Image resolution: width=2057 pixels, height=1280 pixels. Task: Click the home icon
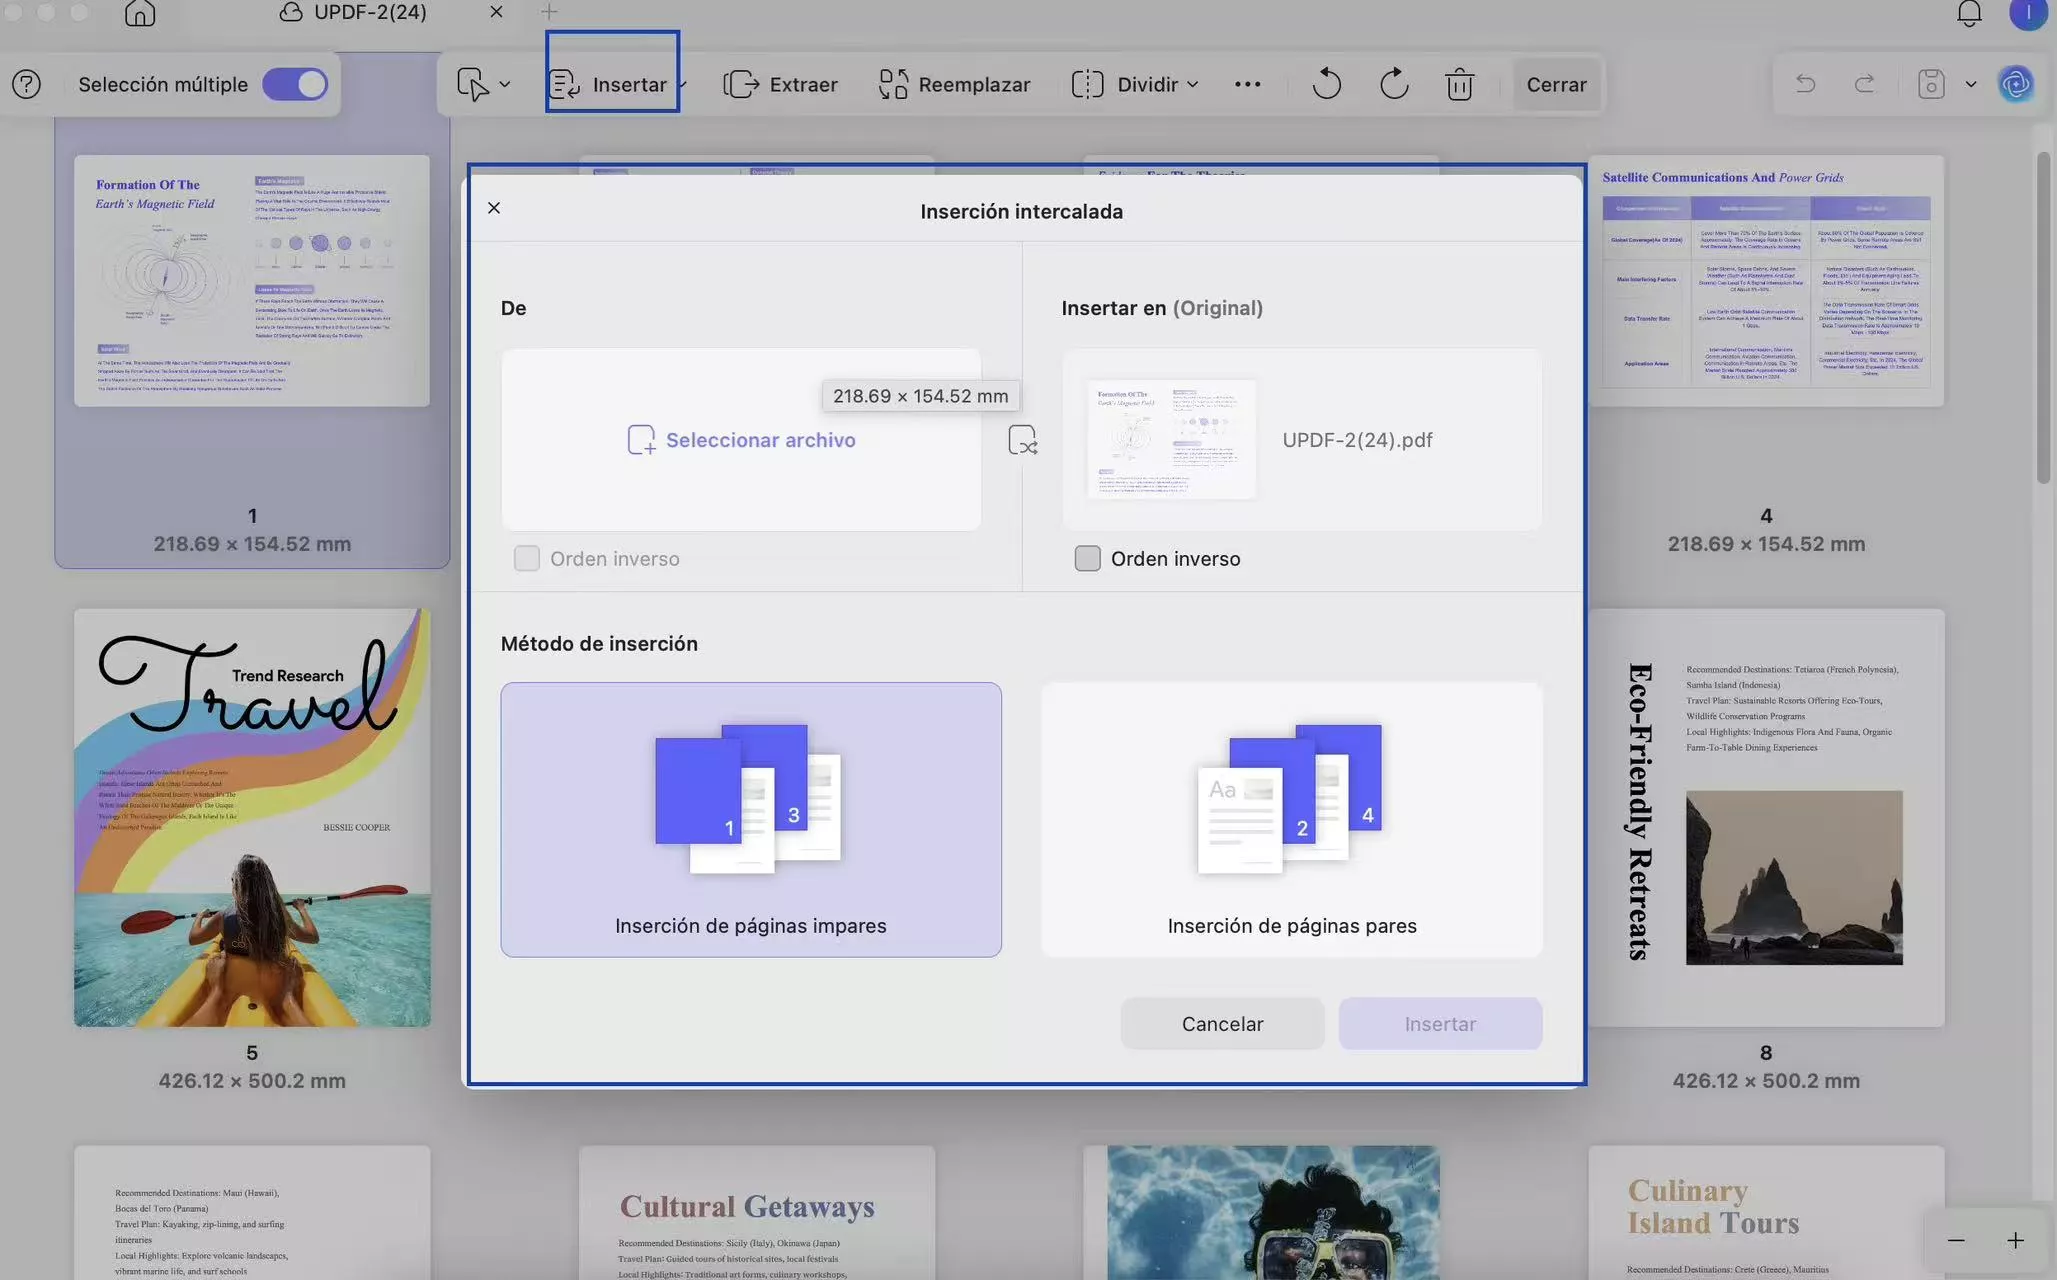point(140,13)
